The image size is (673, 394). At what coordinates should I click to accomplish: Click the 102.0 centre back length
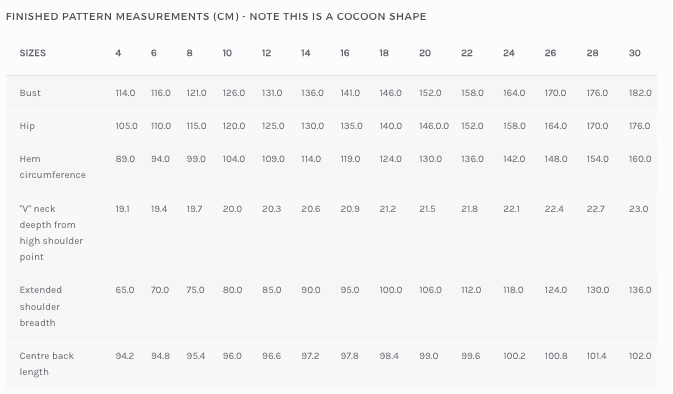(640, 356)
